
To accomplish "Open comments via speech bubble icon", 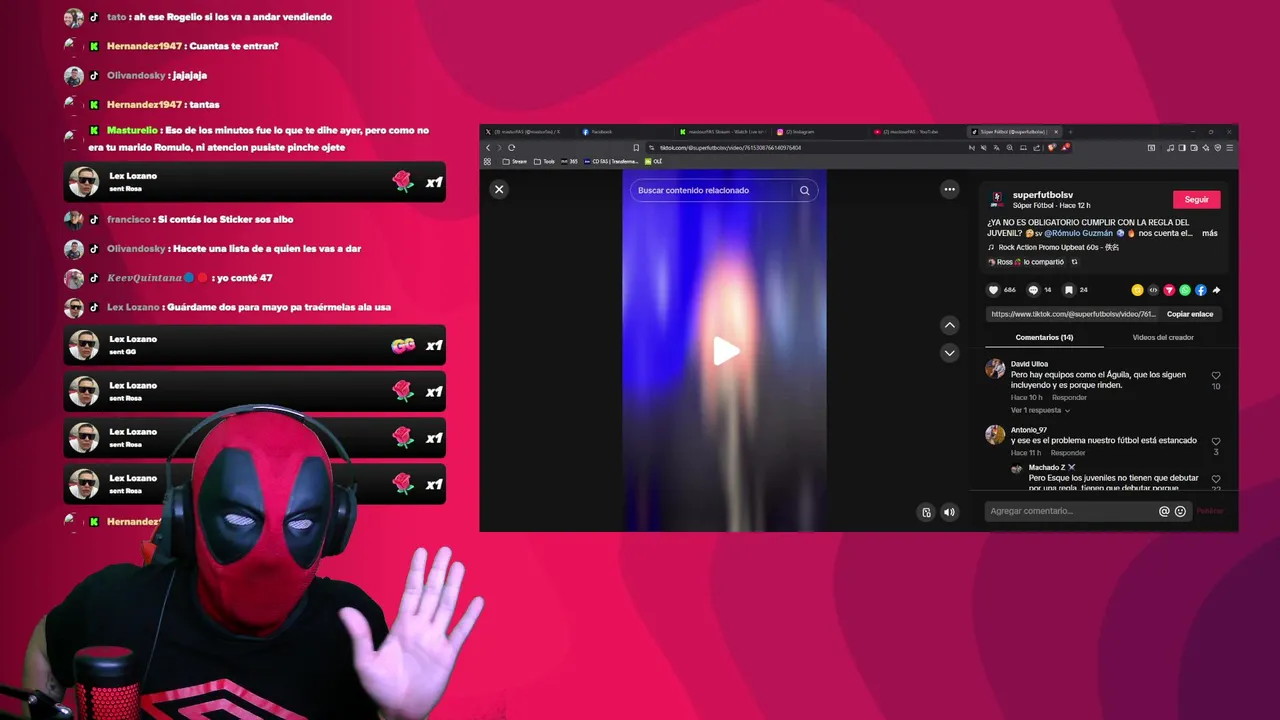I will (x=1033, y=290).
